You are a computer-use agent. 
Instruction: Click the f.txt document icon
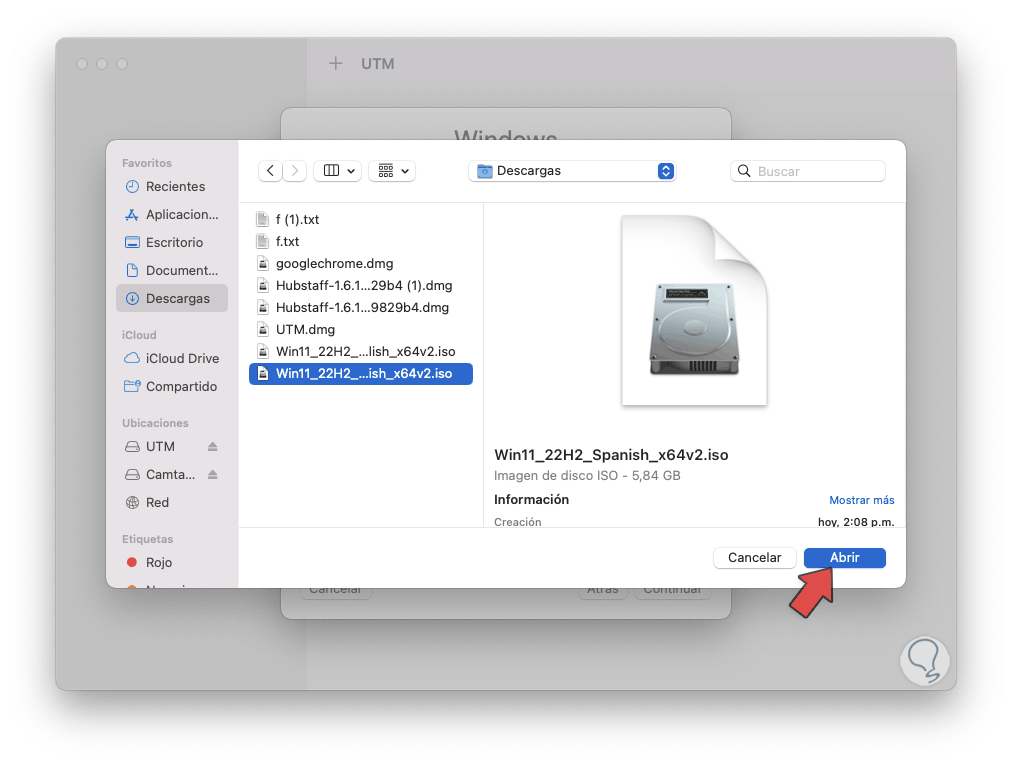click(263, 241)
